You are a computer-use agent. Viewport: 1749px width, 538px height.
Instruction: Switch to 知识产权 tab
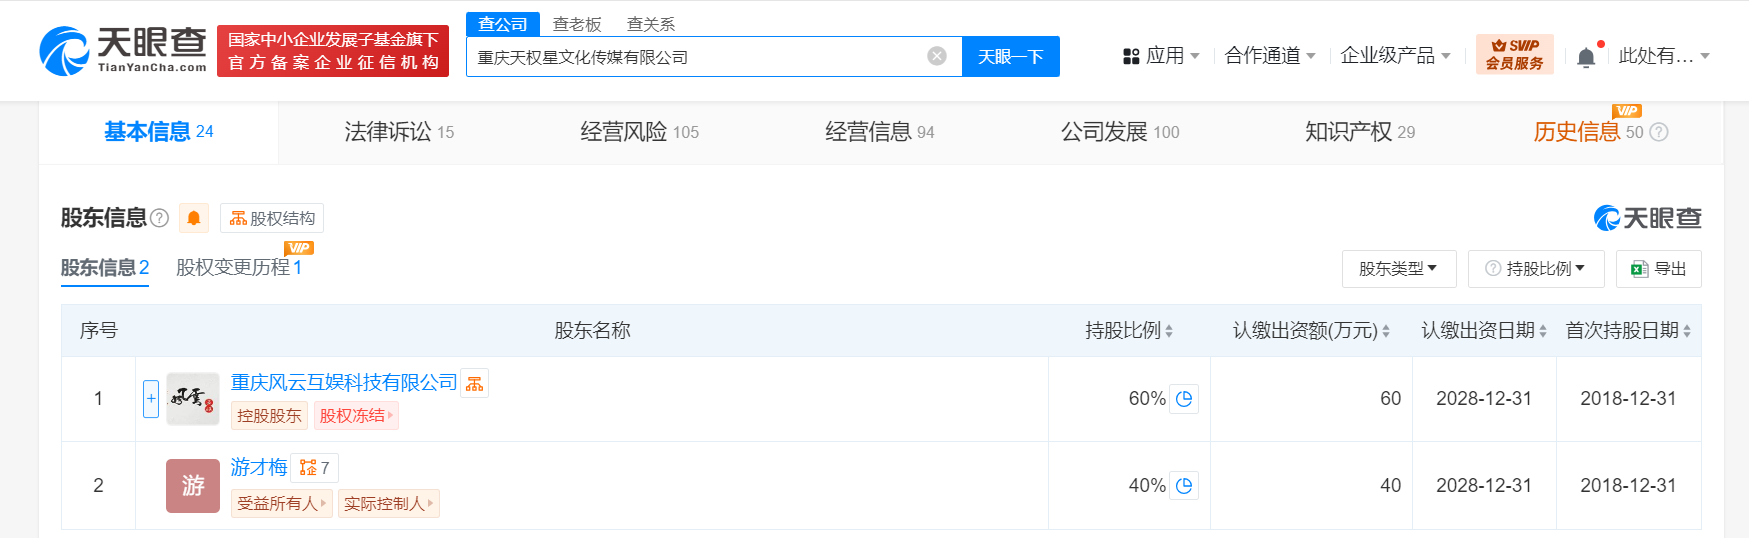pos(1360,132)
